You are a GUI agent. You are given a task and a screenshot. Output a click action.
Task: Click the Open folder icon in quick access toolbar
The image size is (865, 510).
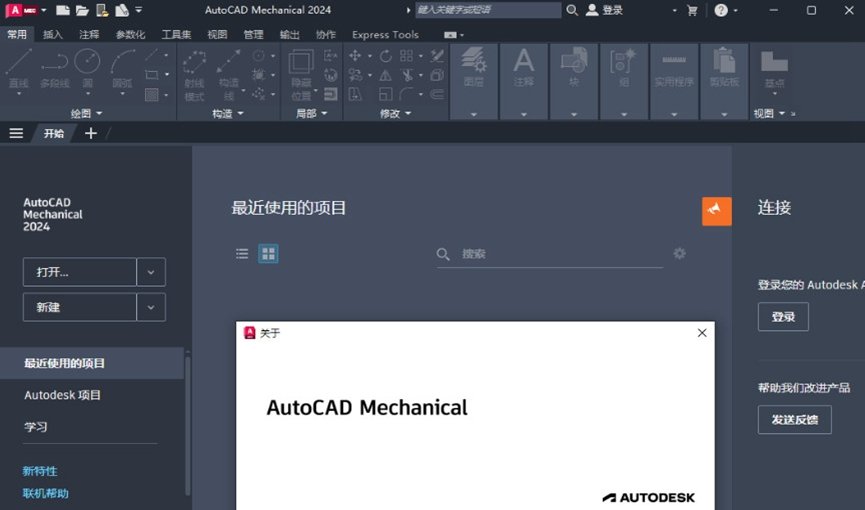coord(82,10)
